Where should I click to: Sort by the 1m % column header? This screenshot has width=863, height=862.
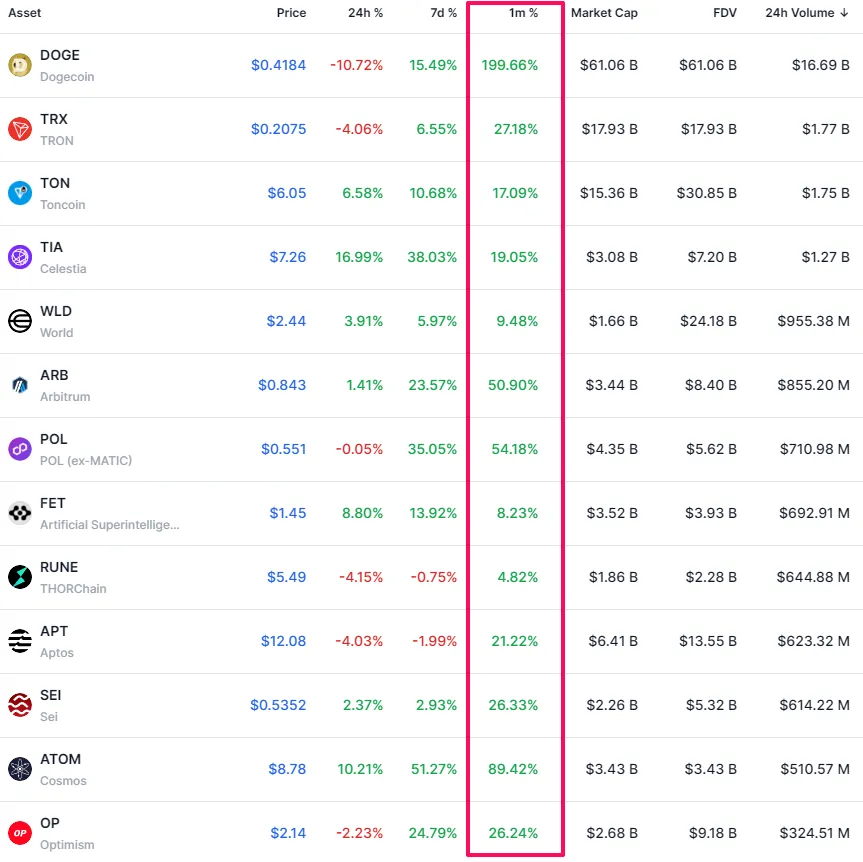(523, 13)
